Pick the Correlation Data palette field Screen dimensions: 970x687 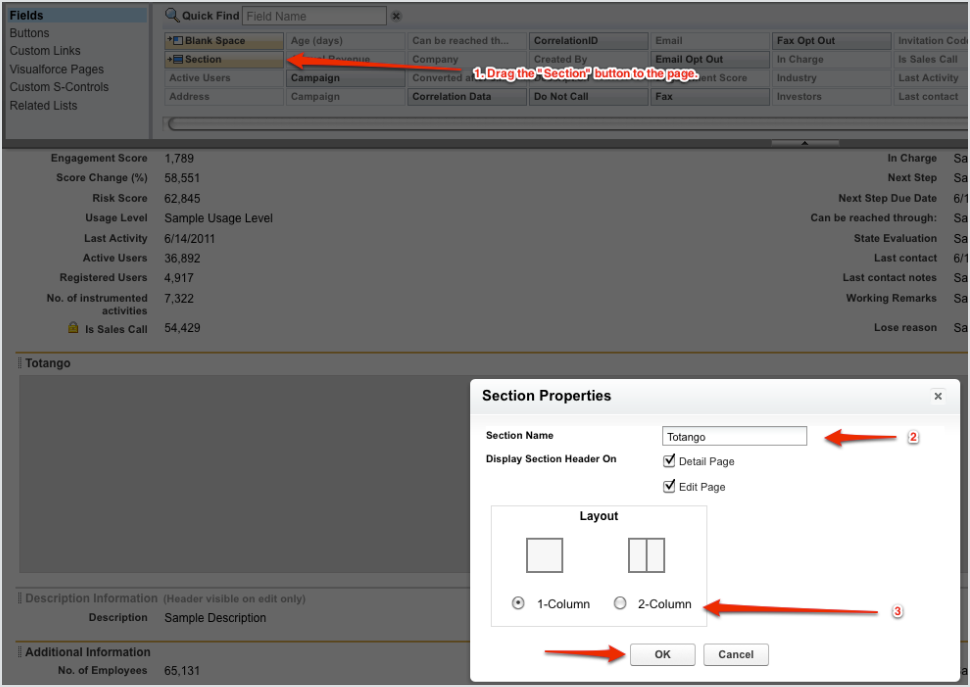tap(467, 96)
